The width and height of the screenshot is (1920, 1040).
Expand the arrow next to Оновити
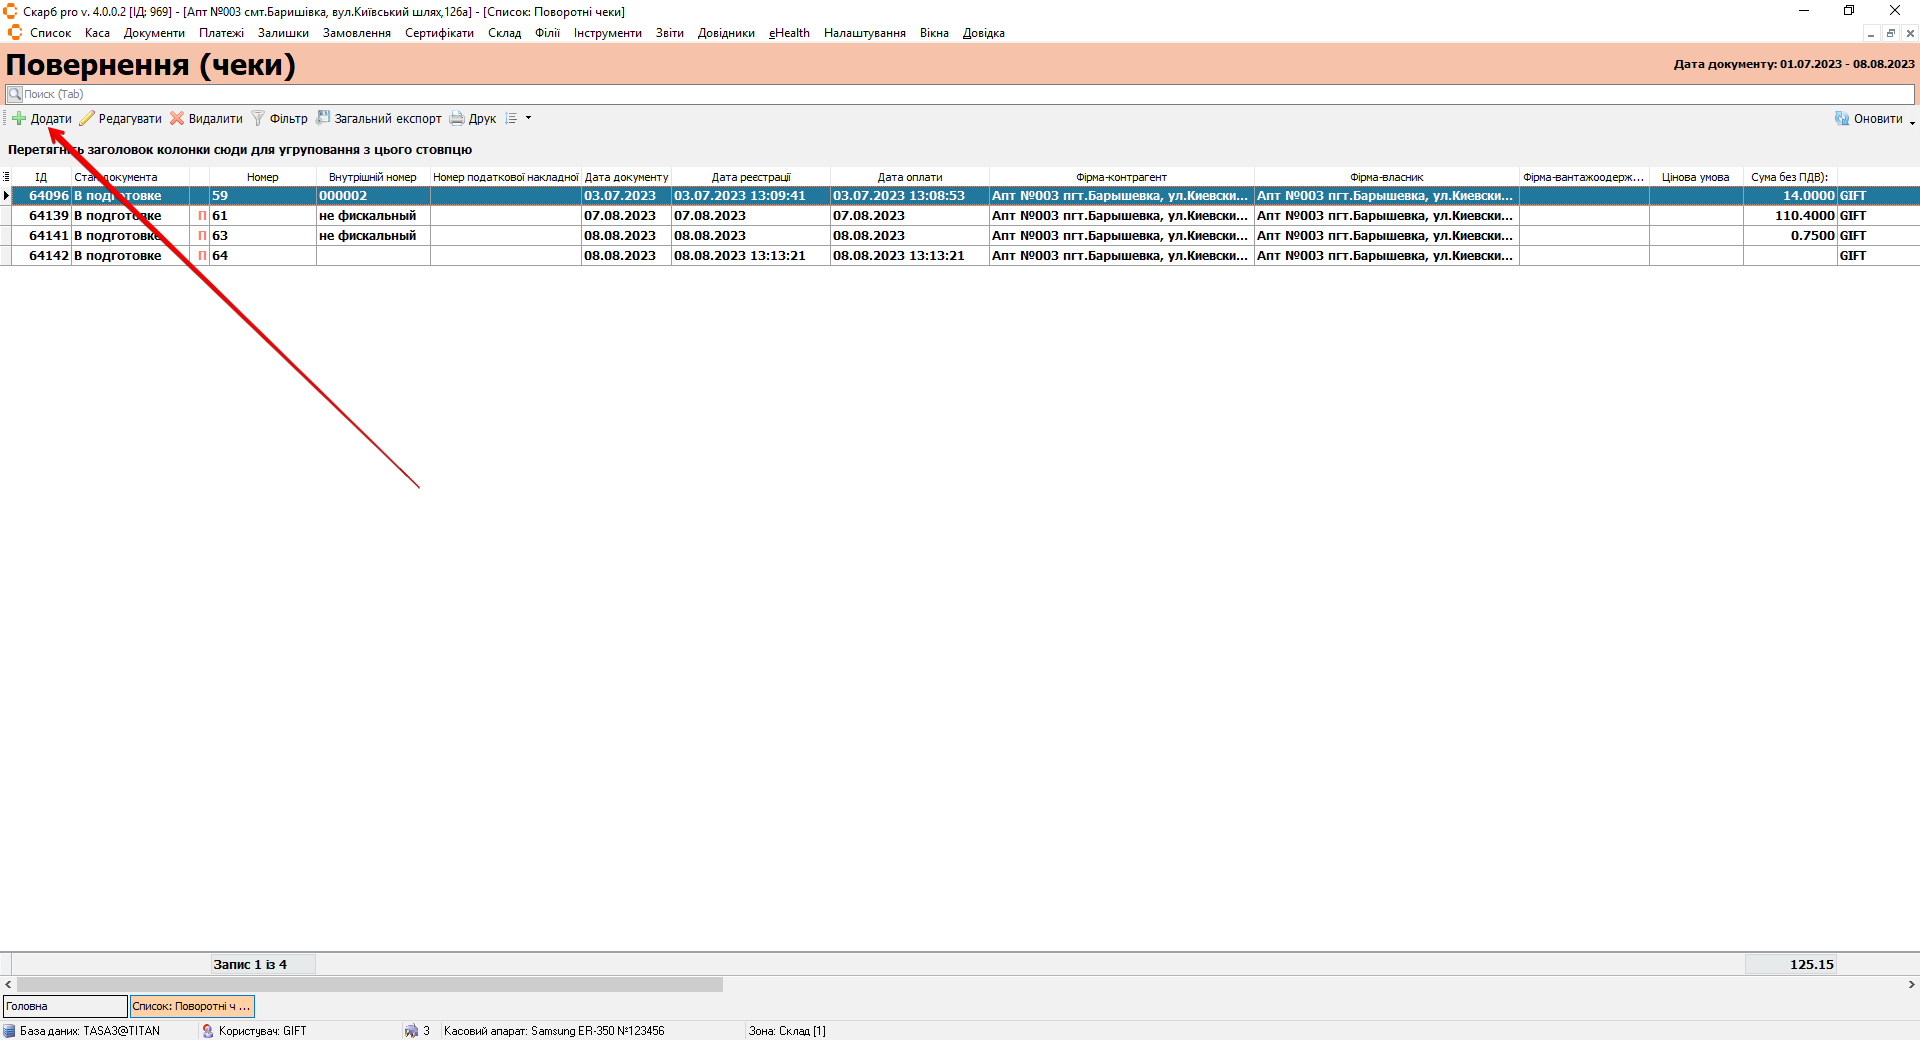click(x=1912, y=122)
